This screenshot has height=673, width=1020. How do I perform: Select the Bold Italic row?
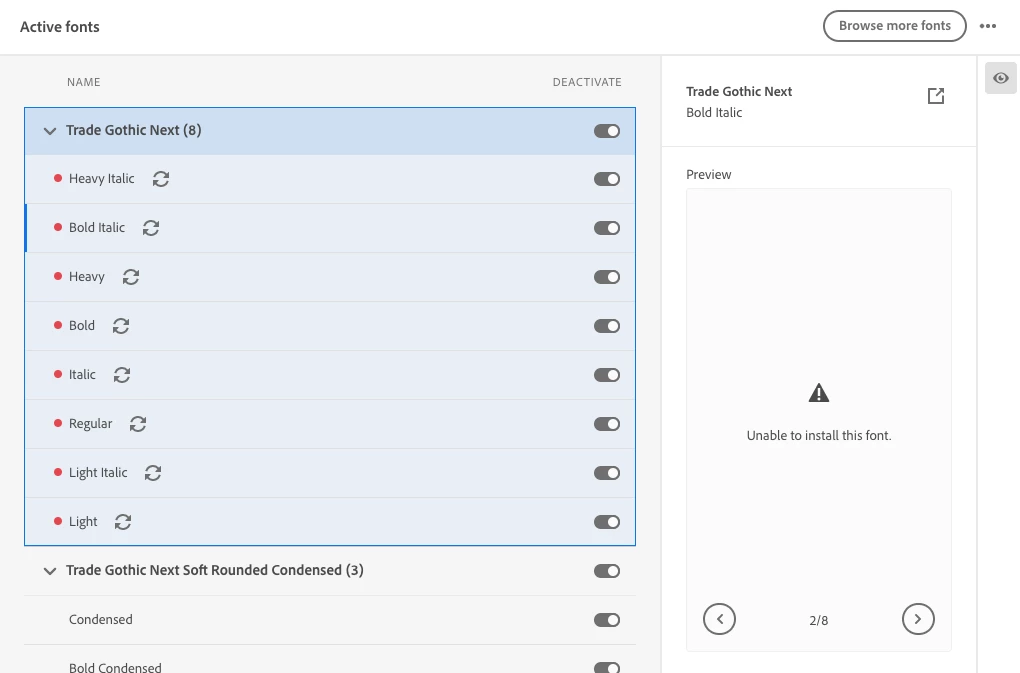330,228
